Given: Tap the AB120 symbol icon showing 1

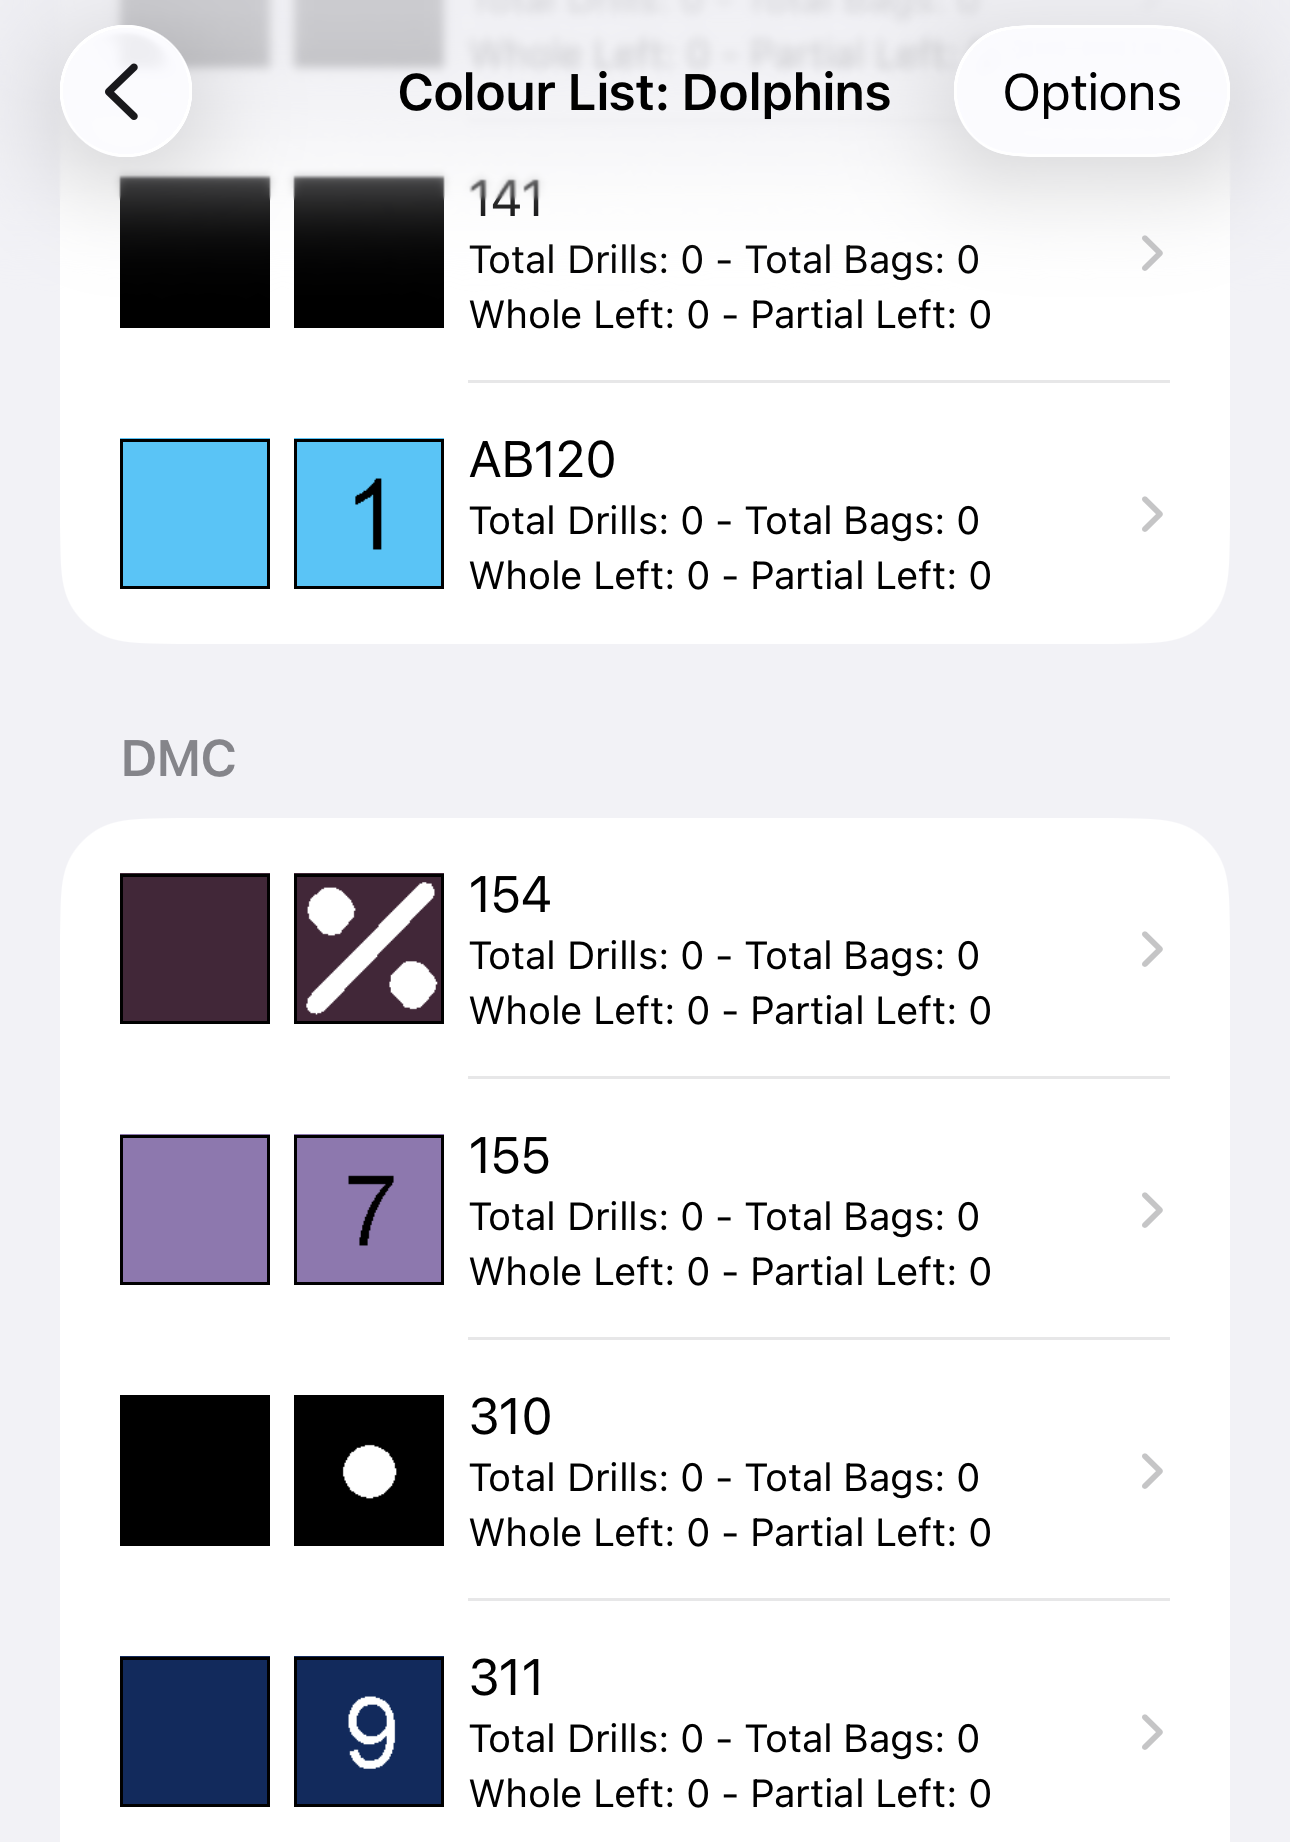Looking at the screenshot, I should [369, 514].
